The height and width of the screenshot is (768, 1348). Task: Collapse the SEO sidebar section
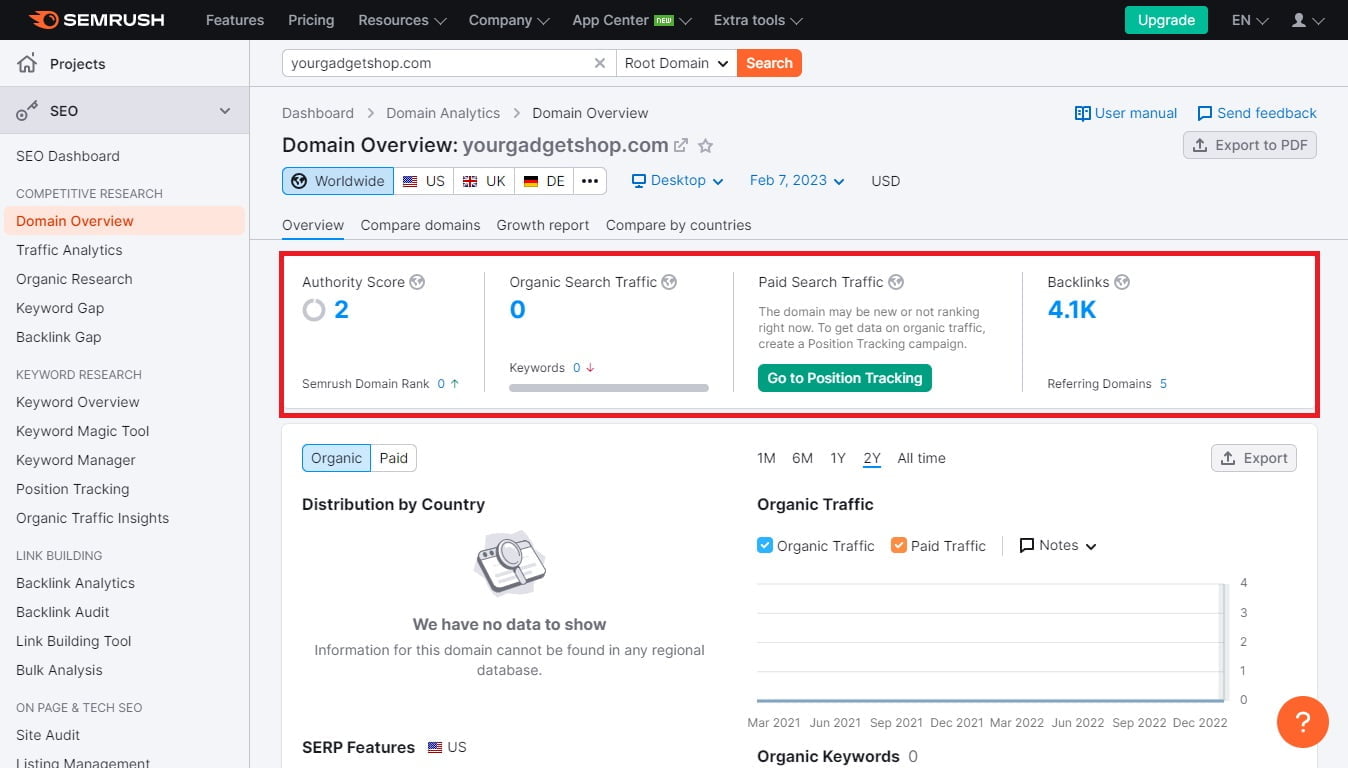(x=225, y=111)
